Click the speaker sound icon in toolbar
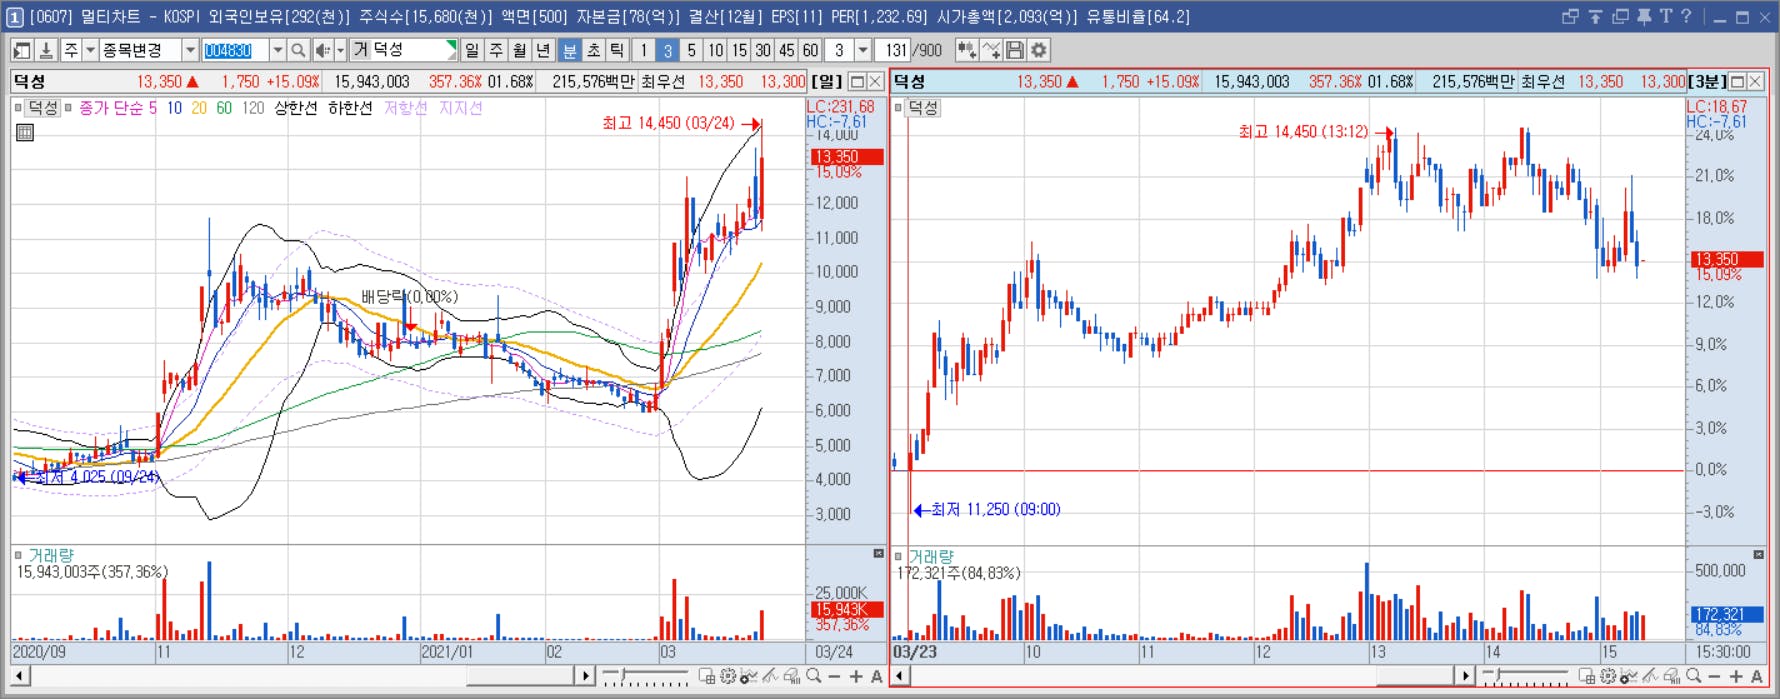The width and height of the screenshot is (1780, 699). (x=322, y=50)
